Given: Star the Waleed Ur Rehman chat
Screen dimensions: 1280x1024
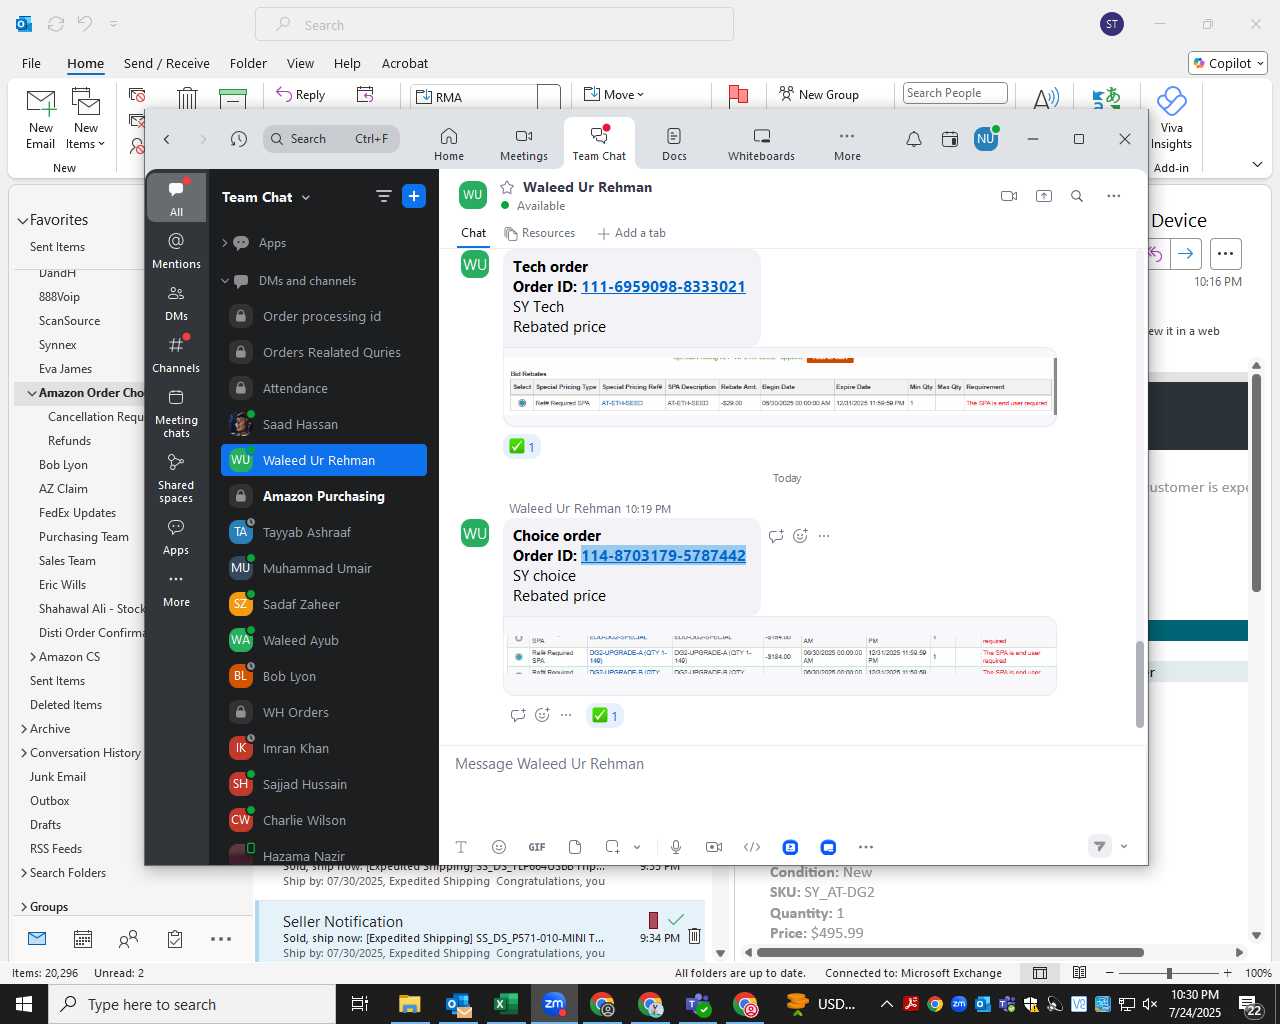Looking at the screenshot, I should (507, 187).
